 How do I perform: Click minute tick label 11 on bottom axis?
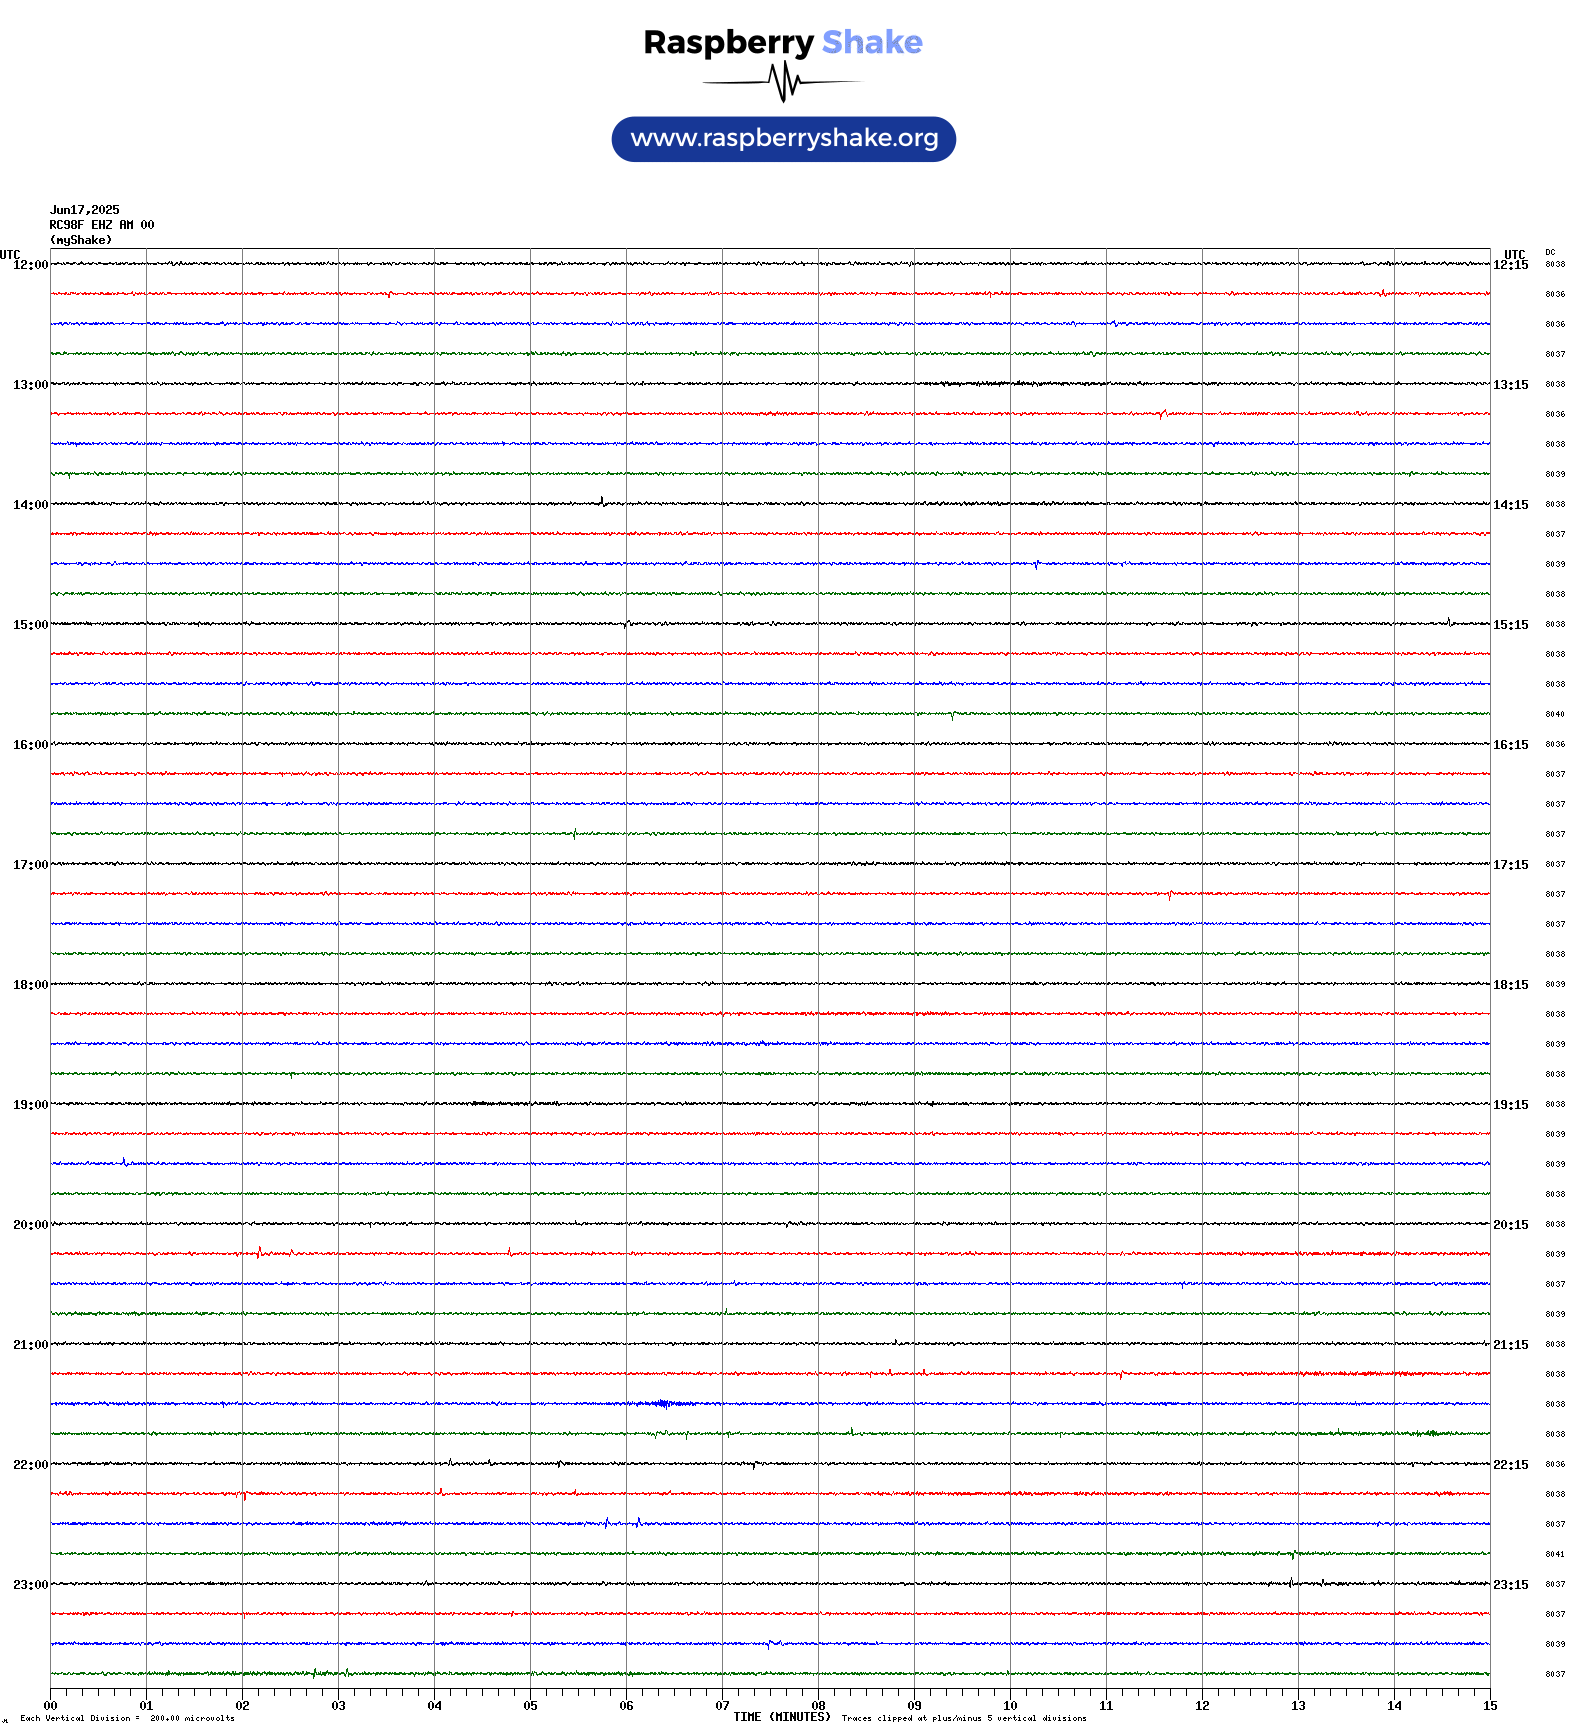(x=1106, y=1706)
